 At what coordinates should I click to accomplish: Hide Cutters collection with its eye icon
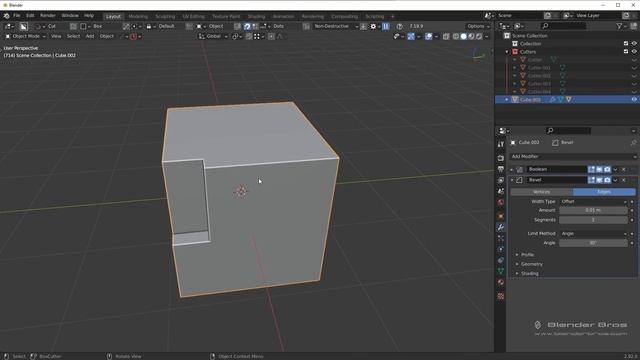(x=634, y=52)
